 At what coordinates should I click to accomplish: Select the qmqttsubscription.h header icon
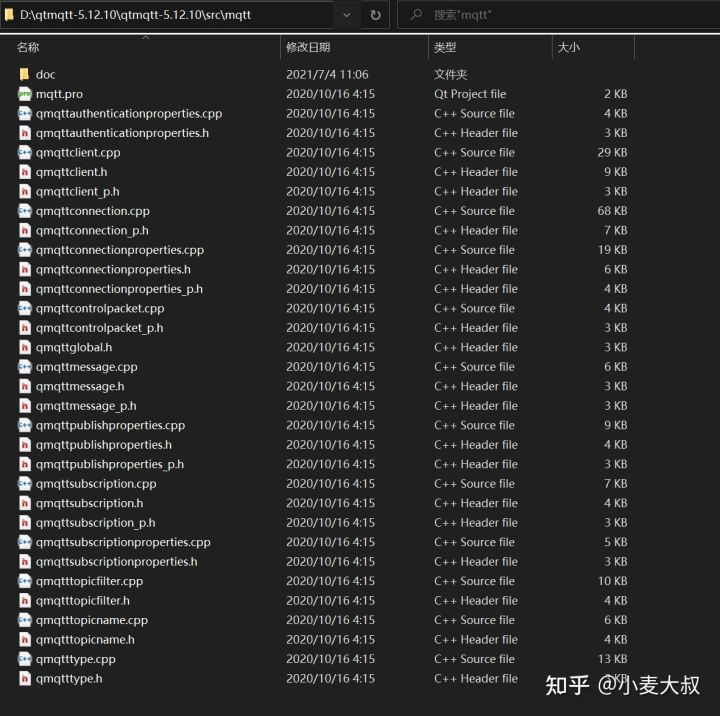click(x=24, y=503)
